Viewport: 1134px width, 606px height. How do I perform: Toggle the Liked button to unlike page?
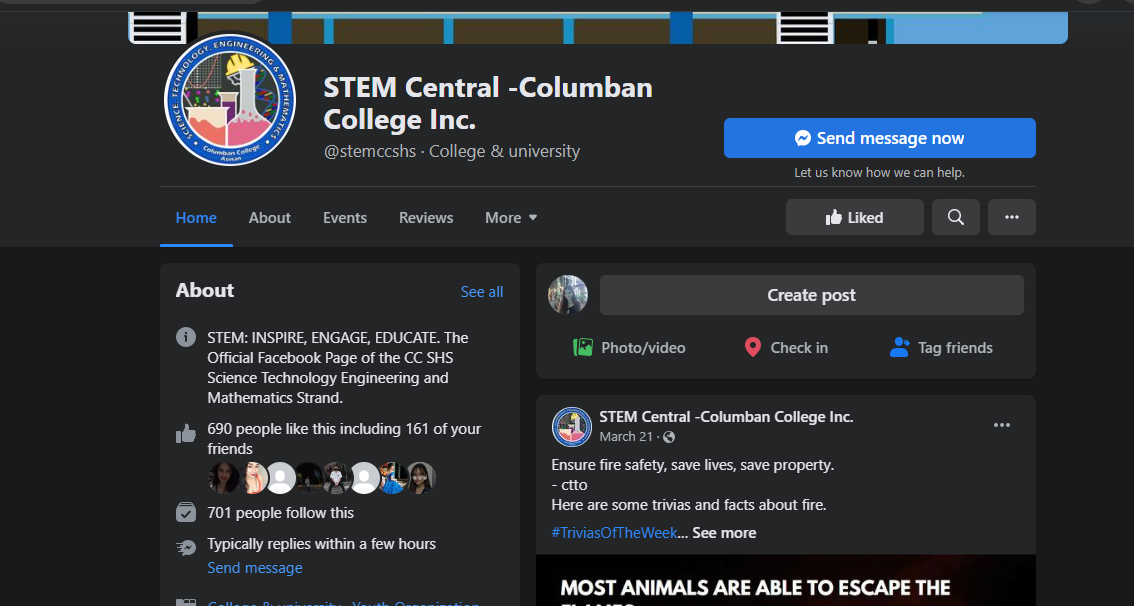(x=854, y=217)
